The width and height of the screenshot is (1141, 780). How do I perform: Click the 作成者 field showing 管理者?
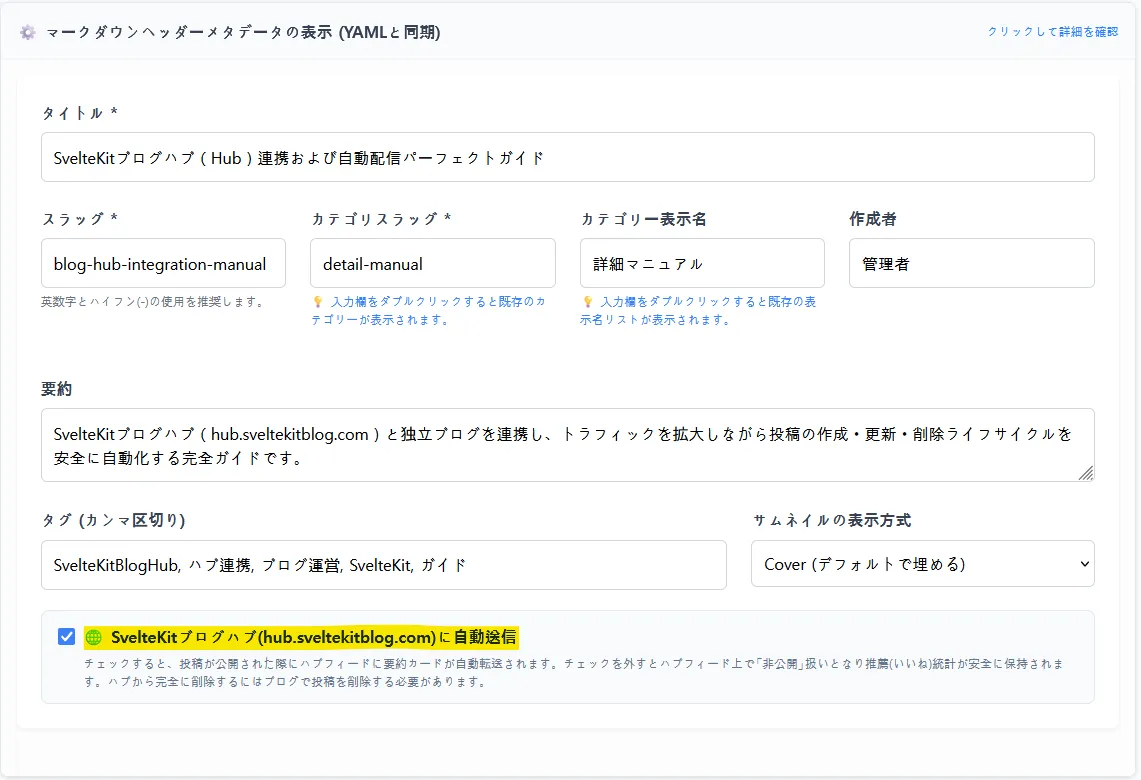coord(971,263)
